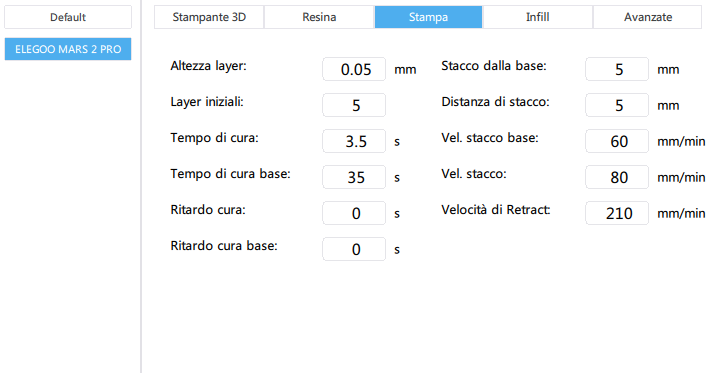Edit the Altezza layer value field
Viewport: 716px width, 380px height.
[354, 69]
